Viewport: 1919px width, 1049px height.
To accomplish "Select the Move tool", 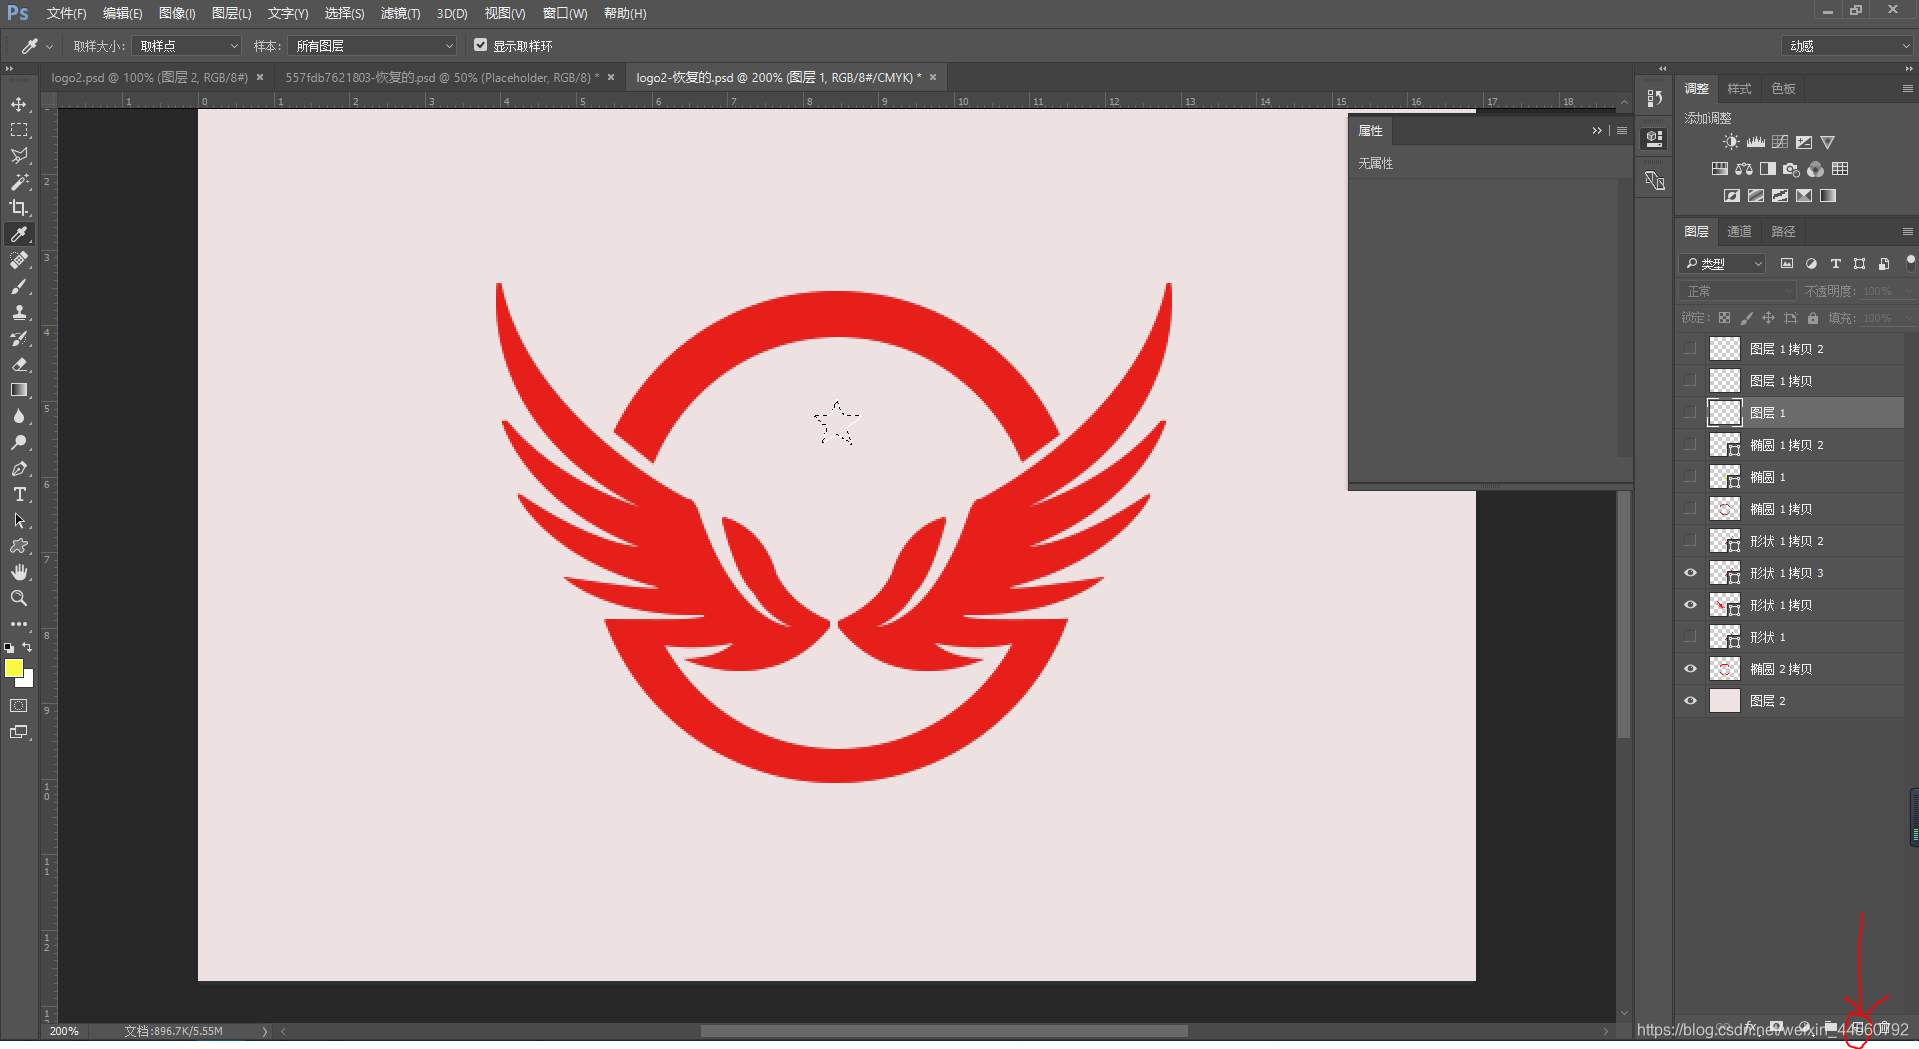I will pos(19,104).
